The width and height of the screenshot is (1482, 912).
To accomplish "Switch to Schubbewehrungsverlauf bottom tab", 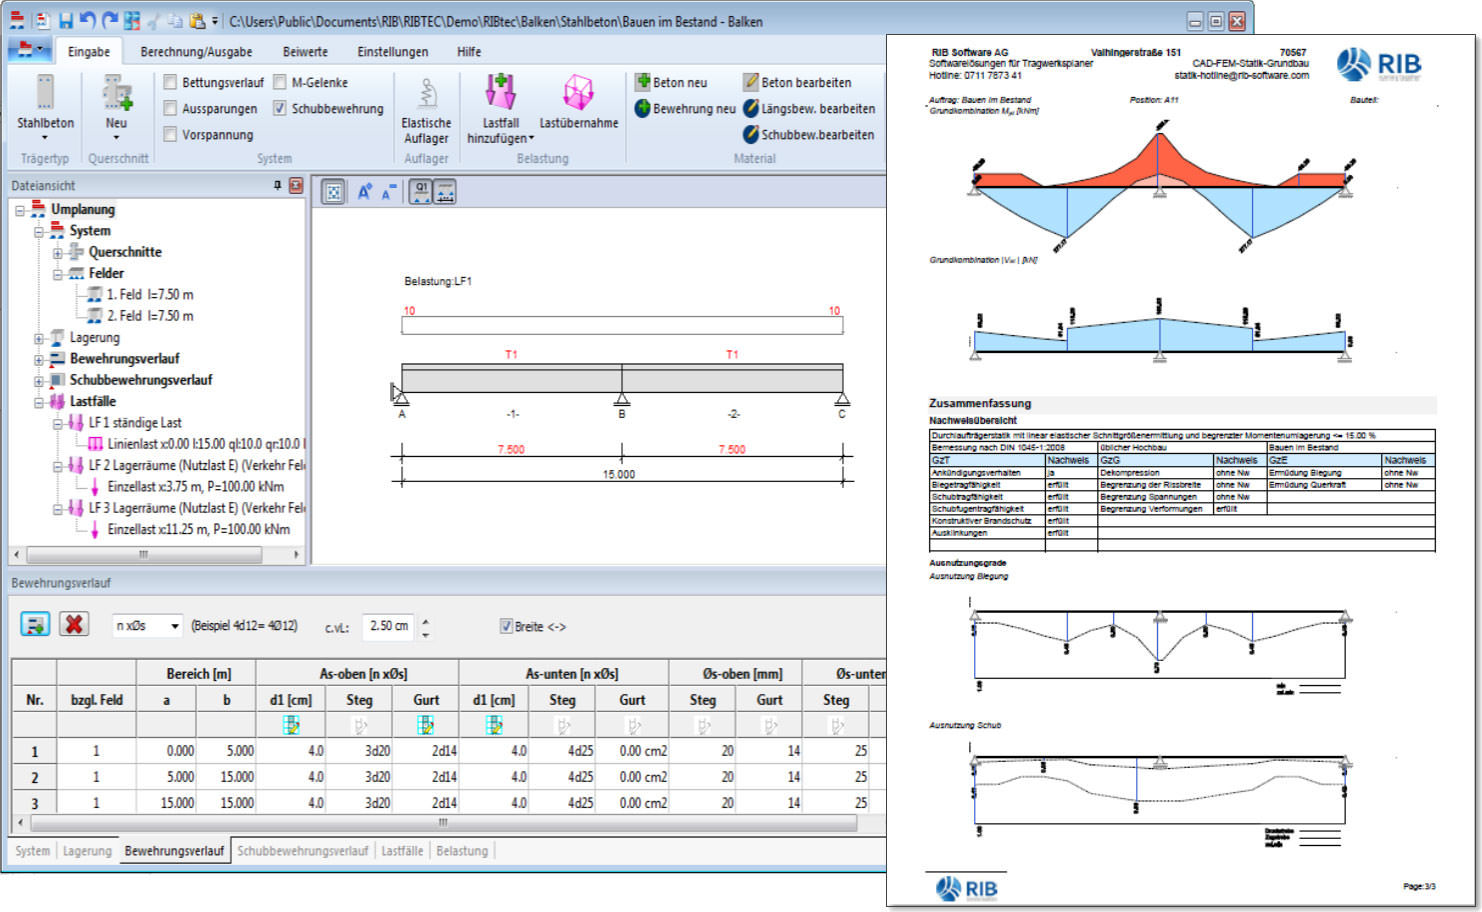I will click(302, 851).
